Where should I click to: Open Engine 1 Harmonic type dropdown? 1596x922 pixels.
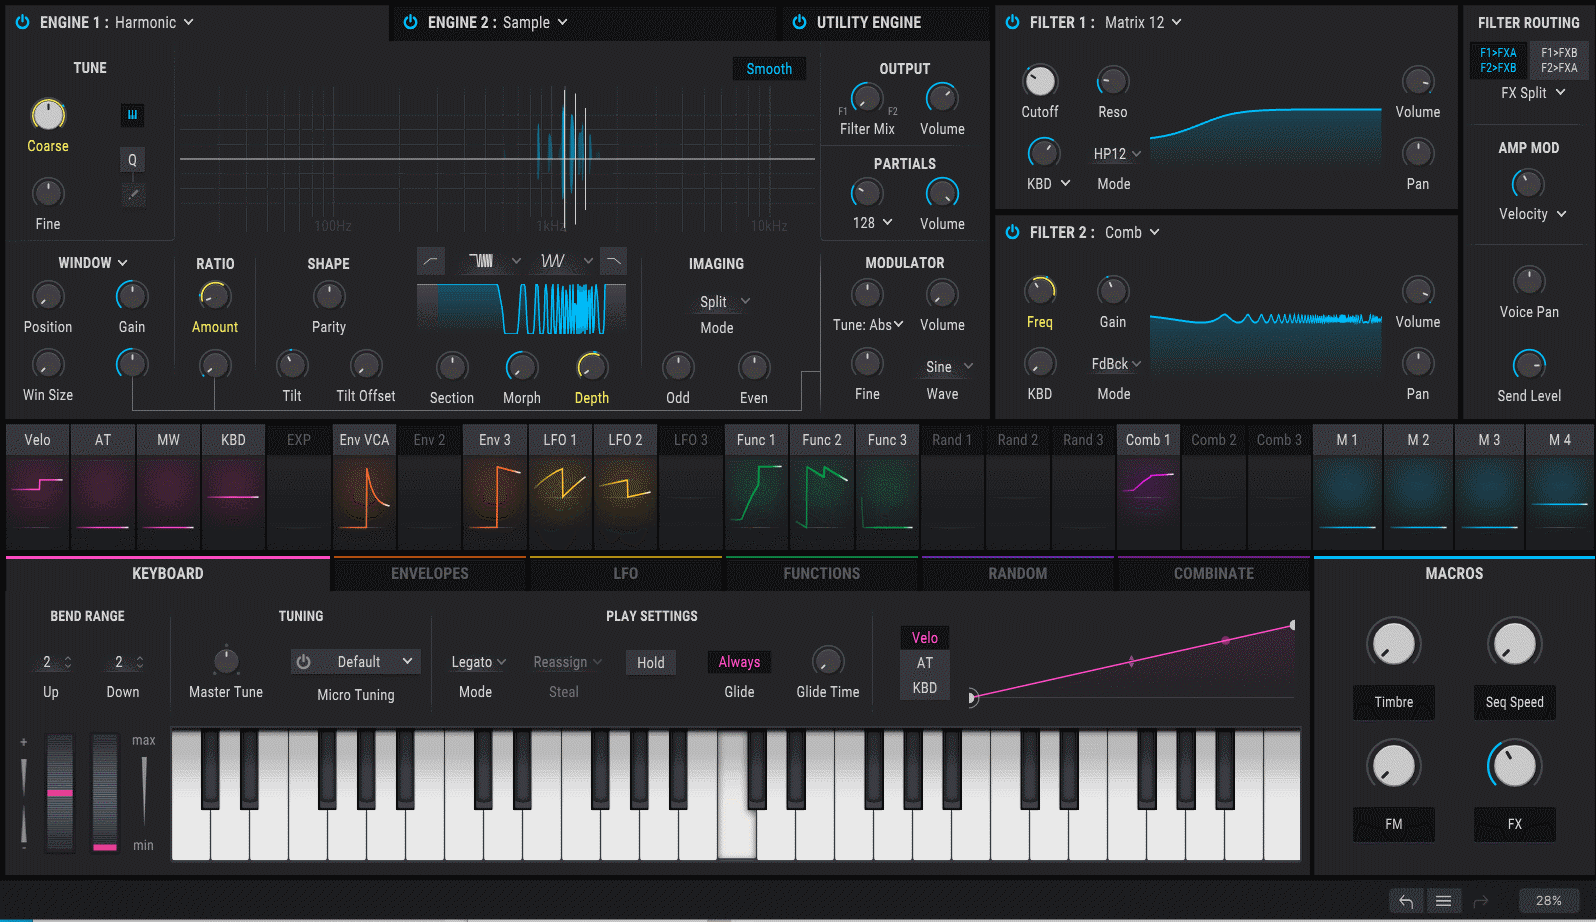point(154,22)
